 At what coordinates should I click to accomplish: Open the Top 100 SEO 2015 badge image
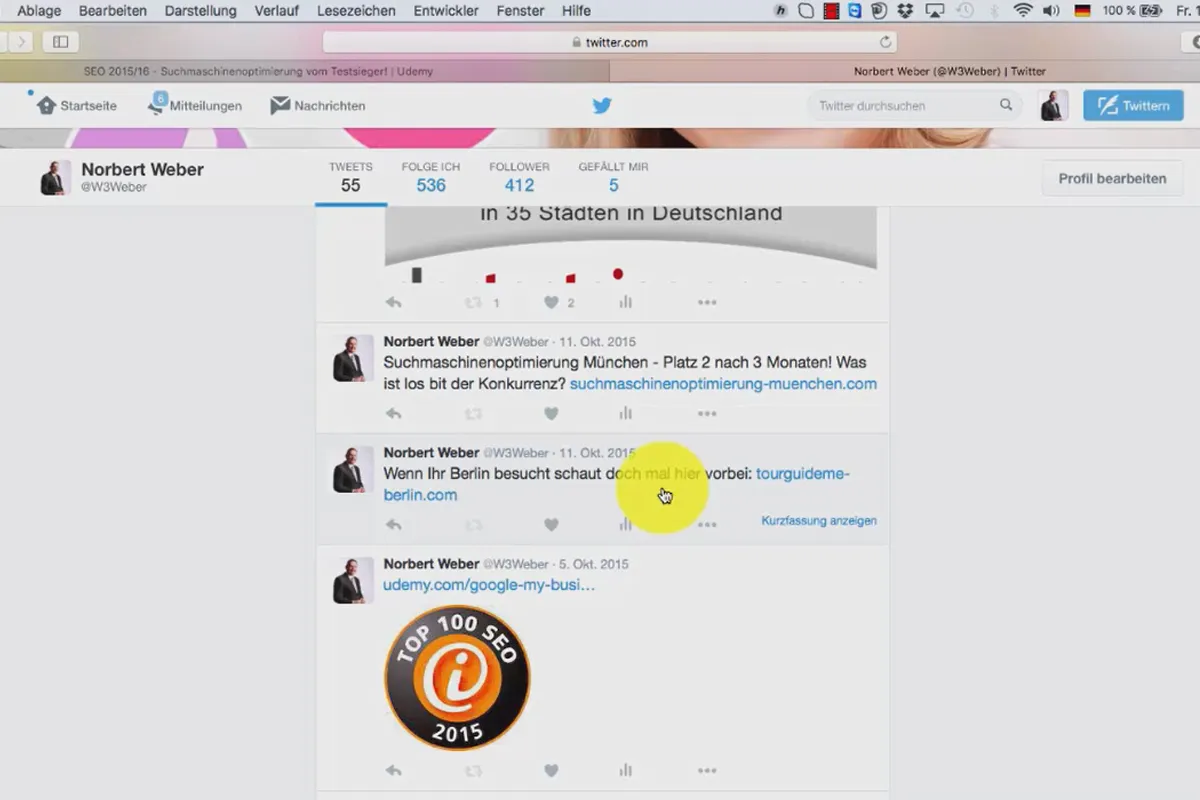pos(458,677)
